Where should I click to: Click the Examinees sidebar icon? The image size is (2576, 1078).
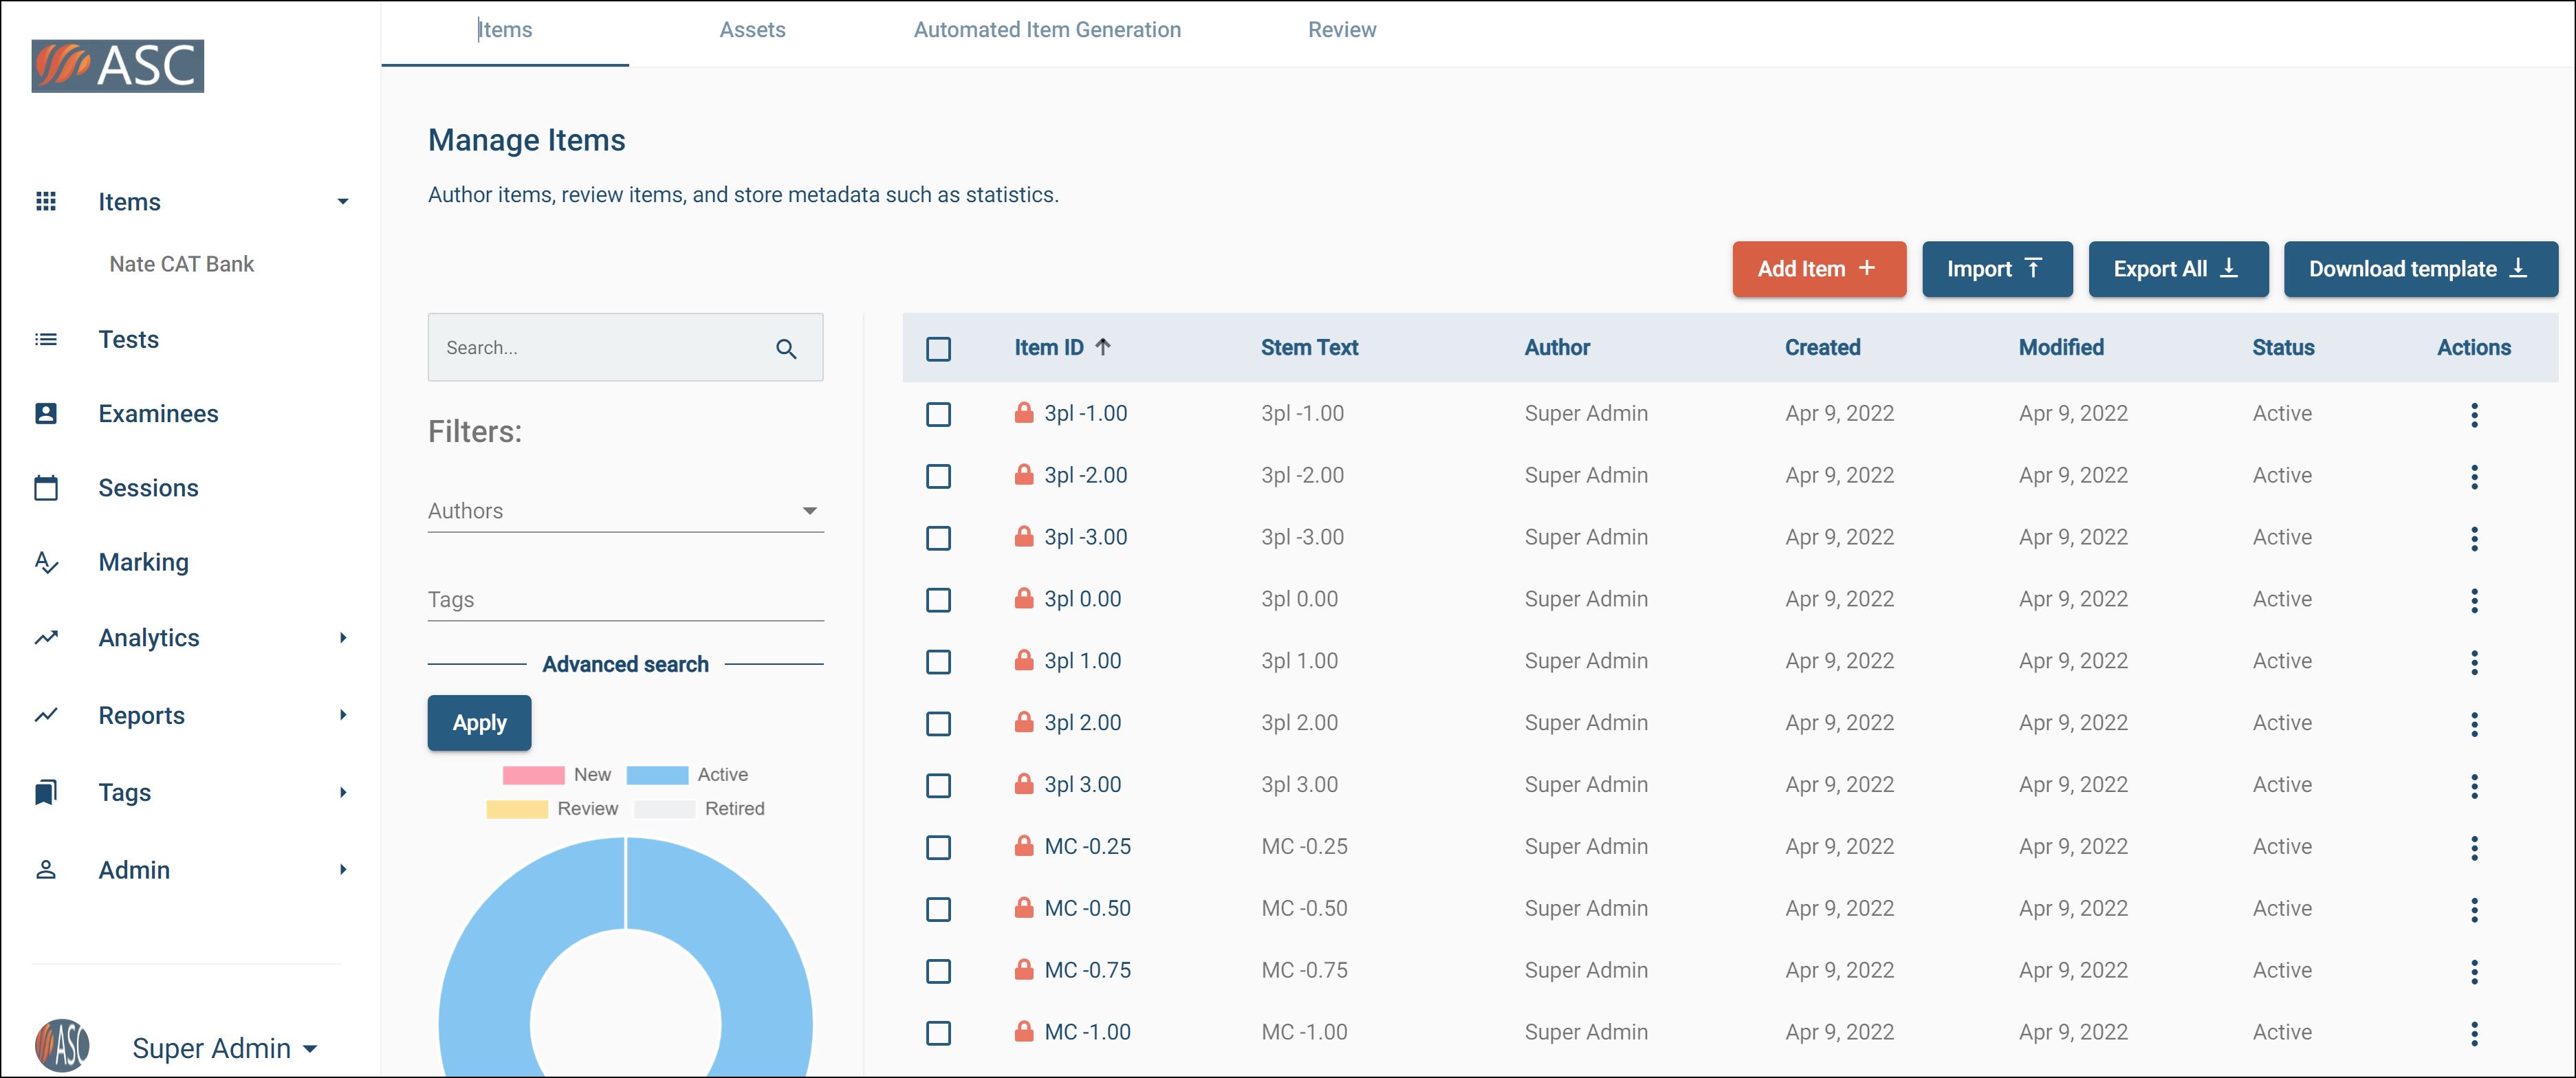tap(46, 413)
